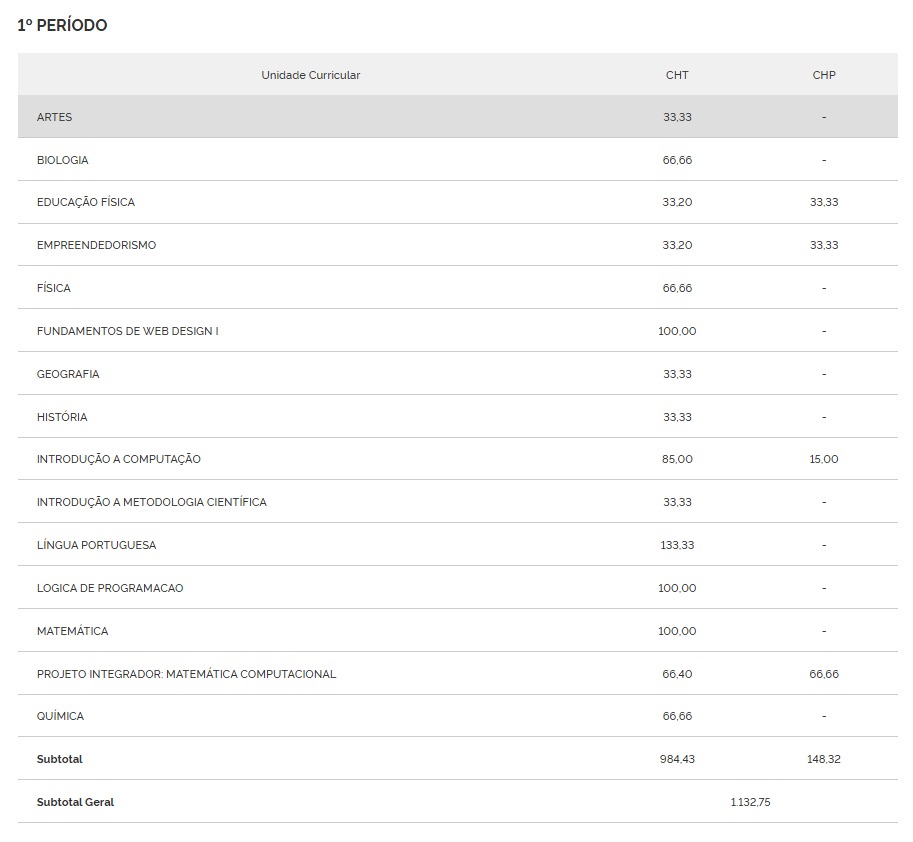Viewport: 913px width, 842px height.
Task: Click the 1º PERÍODO heading
Action: (x=62, y=25)
